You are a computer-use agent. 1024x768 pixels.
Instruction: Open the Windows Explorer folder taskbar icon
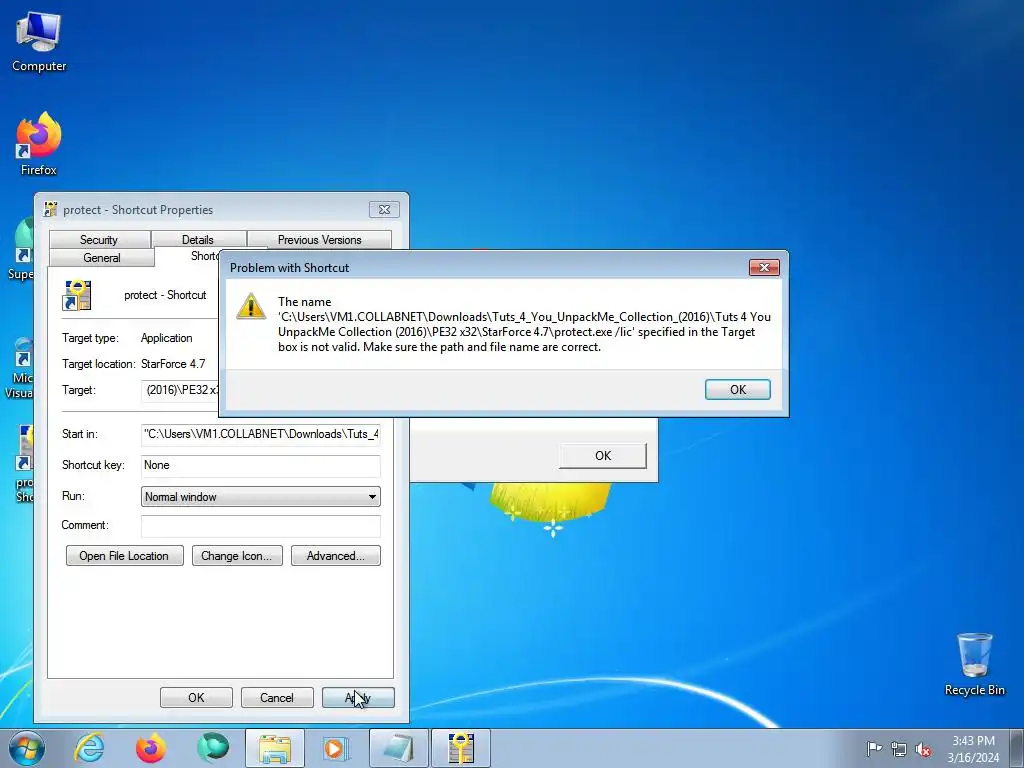coord(275,748)
